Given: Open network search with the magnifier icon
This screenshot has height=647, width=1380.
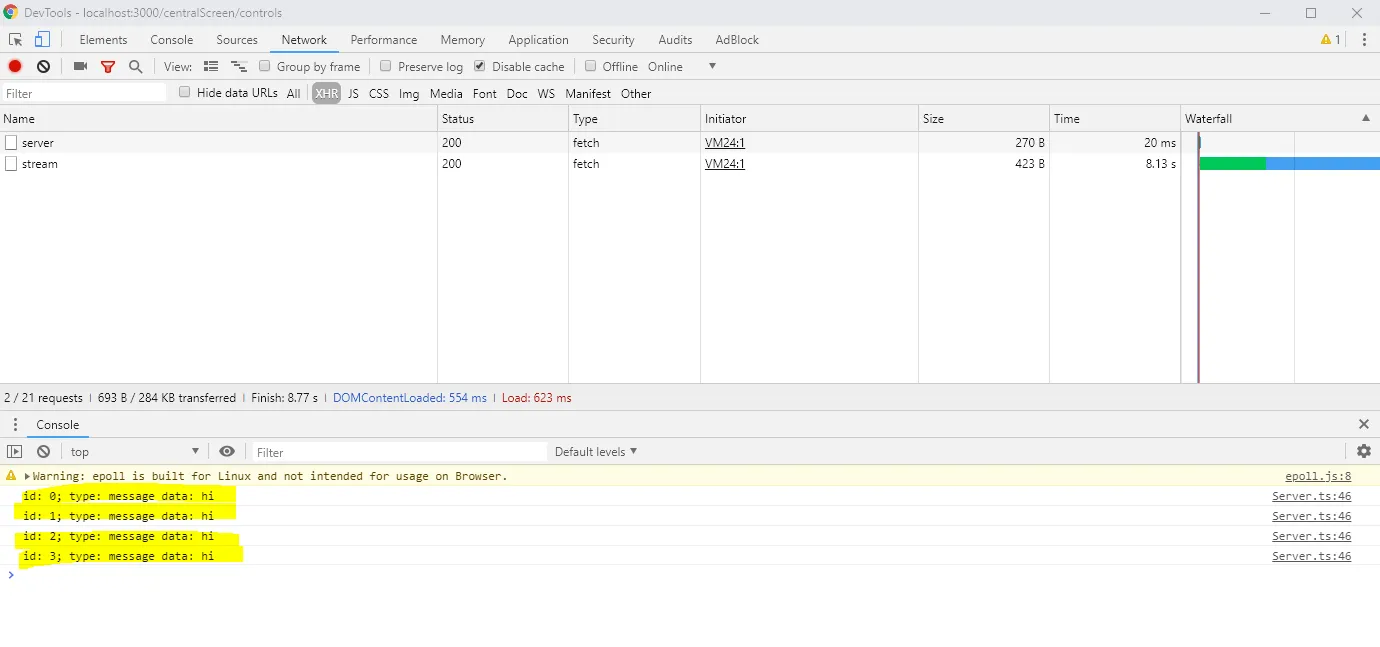Looking at the screenshot, I should pos(135,66).
